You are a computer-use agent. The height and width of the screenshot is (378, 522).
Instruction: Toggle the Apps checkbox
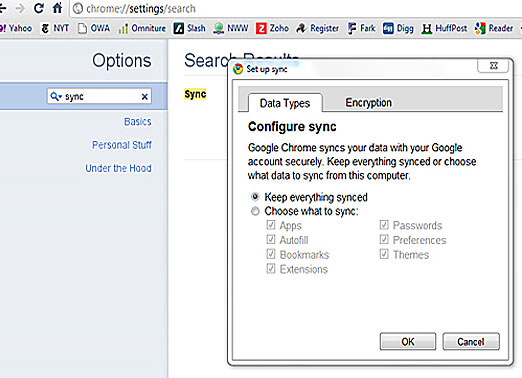[271, 225]
